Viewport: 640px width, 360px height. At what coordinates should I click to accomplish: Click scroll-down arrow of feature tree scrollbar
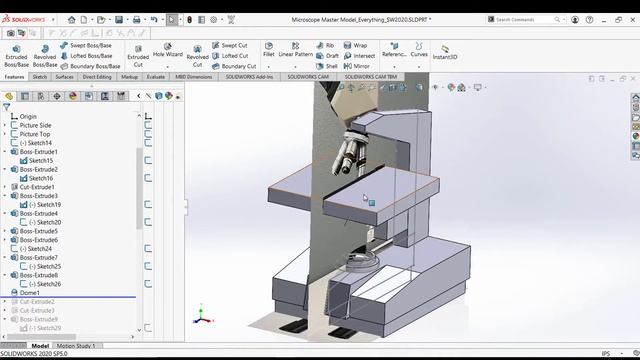tap(139, 330)
